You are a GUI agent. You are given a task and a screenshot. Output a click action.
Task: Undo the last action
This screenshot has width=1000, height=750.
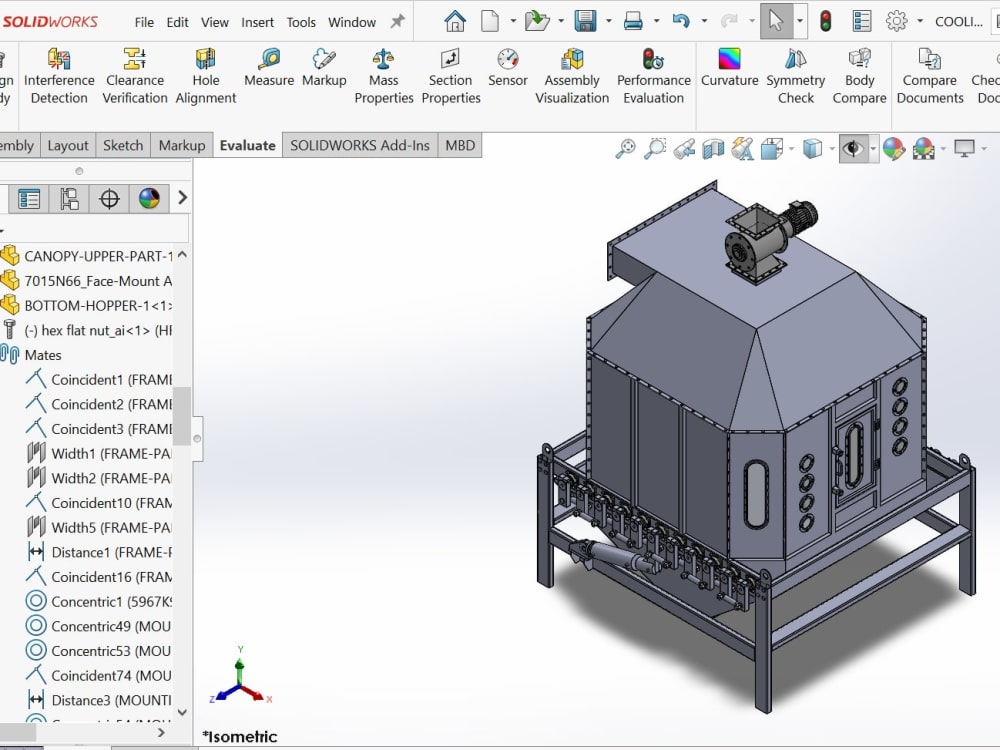coord(680,21)
